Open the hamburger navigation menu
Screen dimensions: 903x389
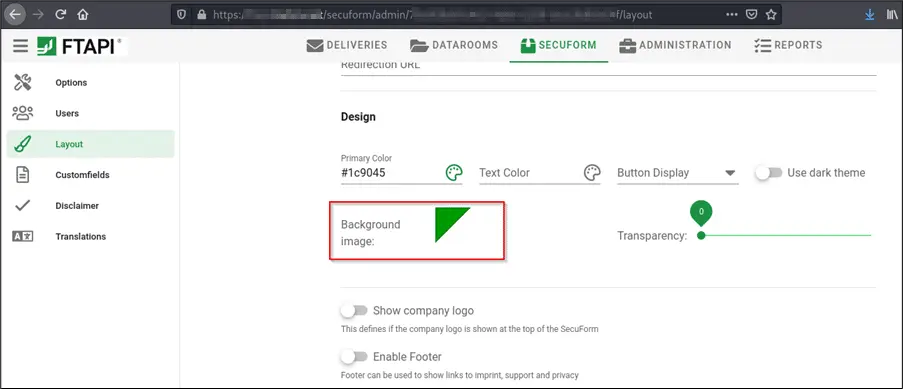pyautogui.click(x=21, y=46)
